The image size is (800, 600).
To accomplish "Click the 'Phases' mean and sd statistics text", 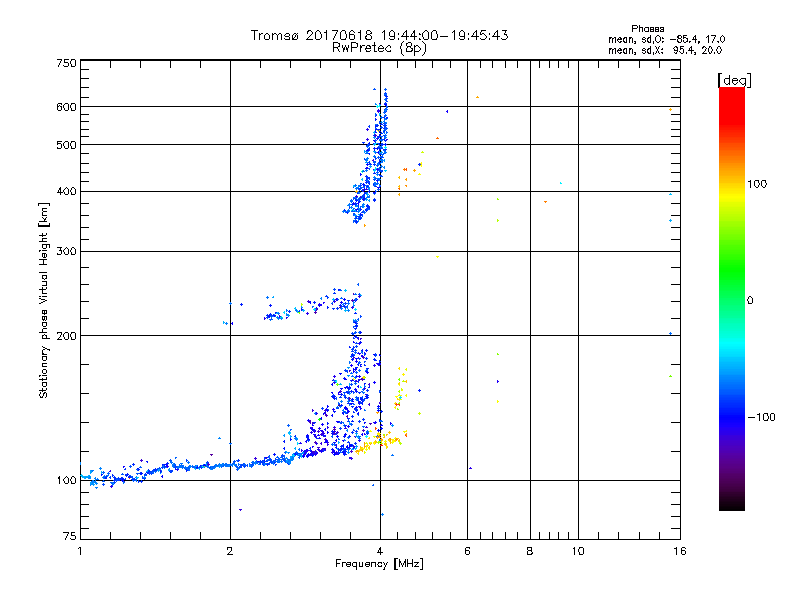I will [666, 40].
